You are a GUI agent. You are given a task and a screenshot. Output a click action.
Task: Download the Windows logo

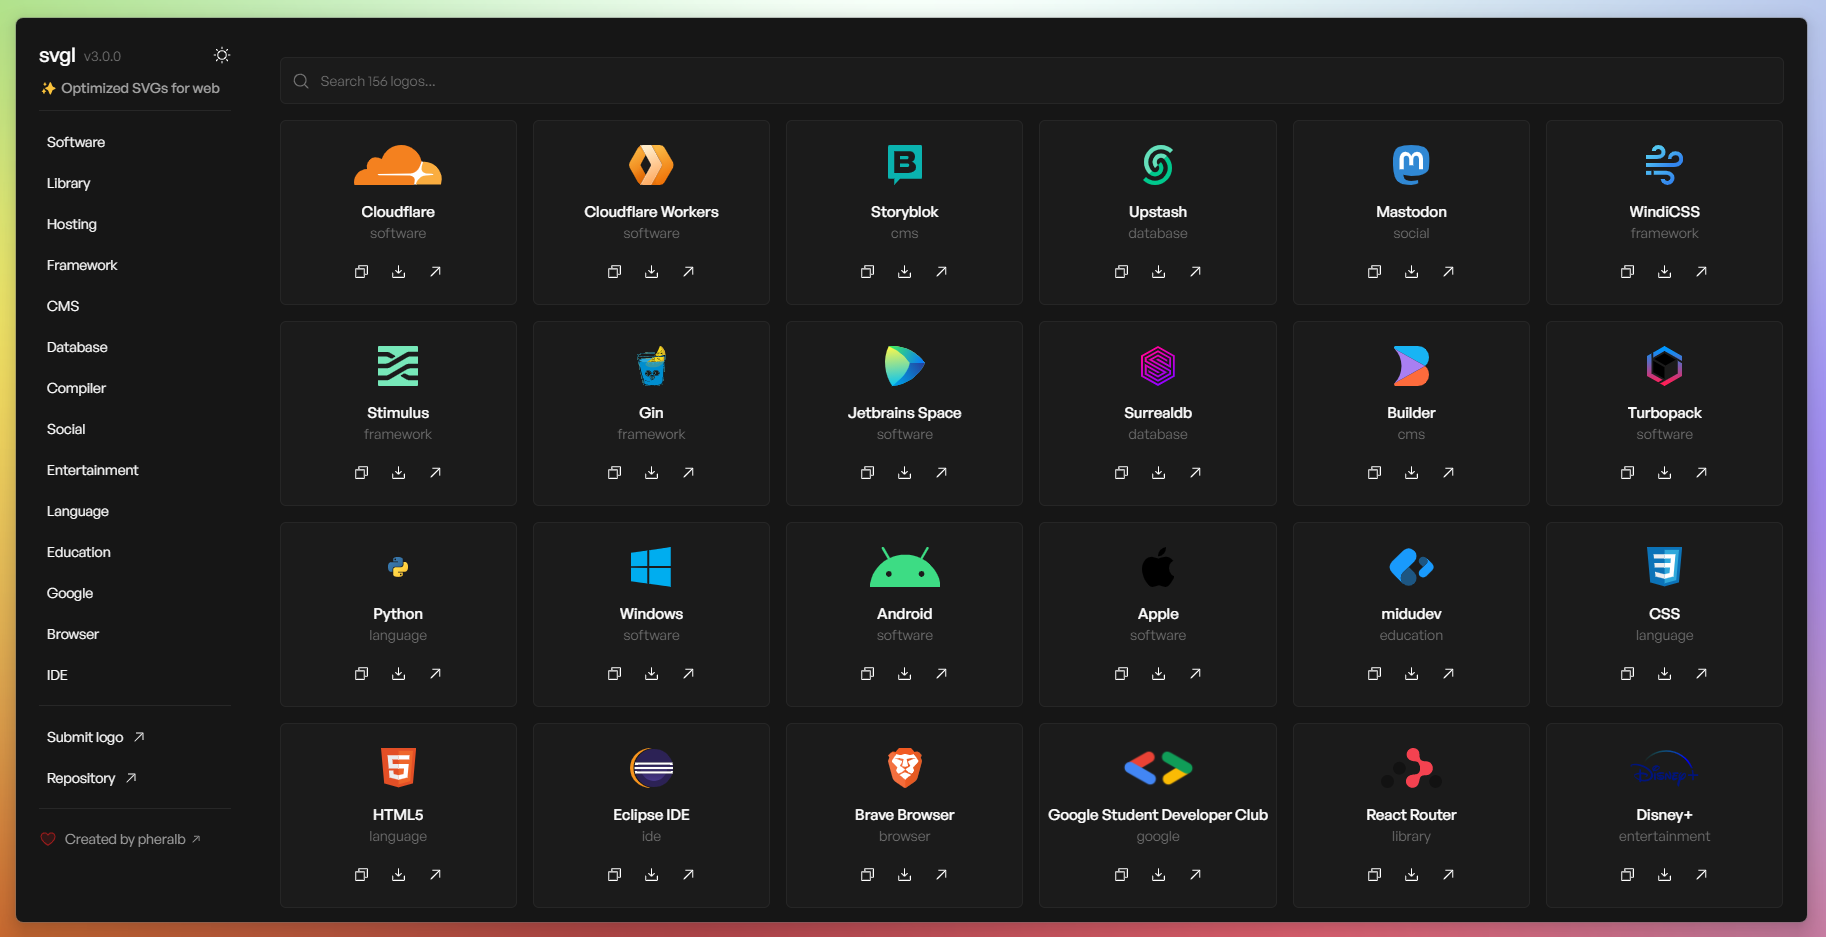(651, 674)
